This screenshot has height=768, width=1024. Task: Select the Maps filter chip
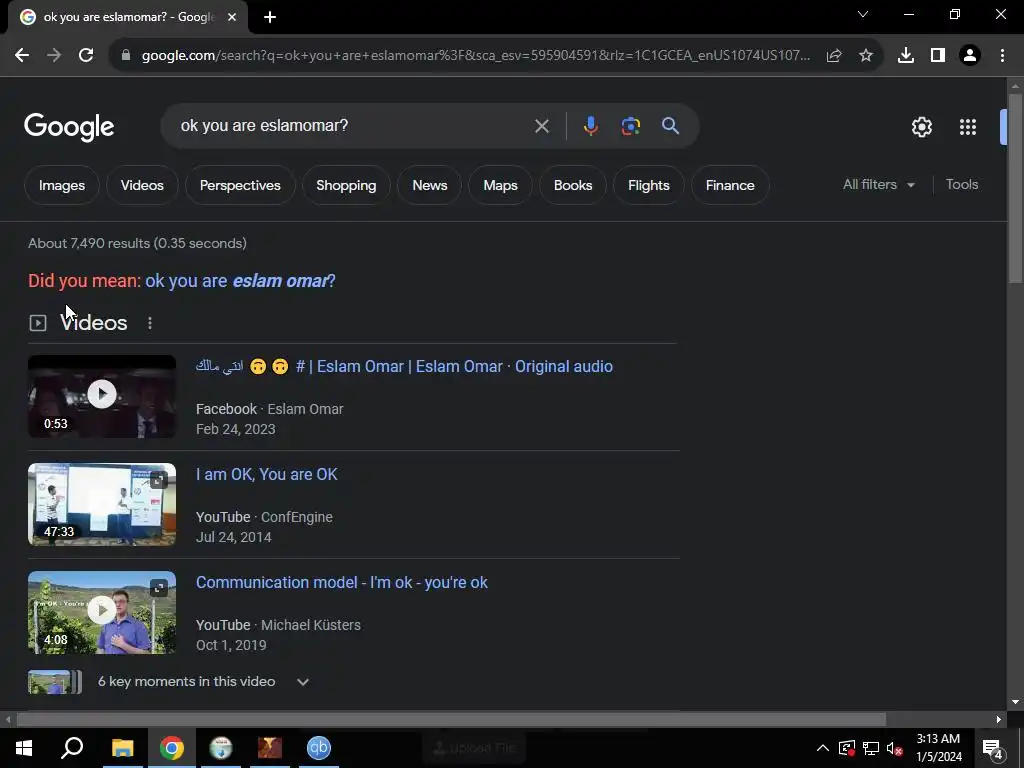coord(500,185)
